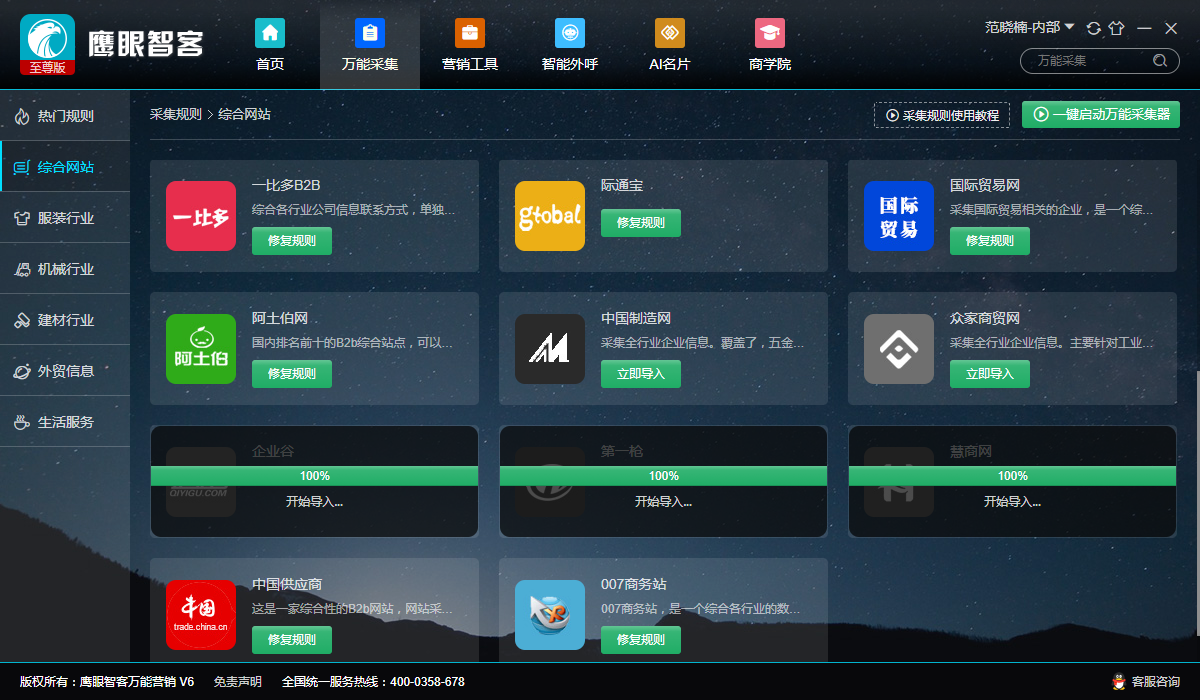The height and width of the screenshot is (700, 1200).
Task: Click 修复规则 for 际通宝
Action: tap(641, 223)
